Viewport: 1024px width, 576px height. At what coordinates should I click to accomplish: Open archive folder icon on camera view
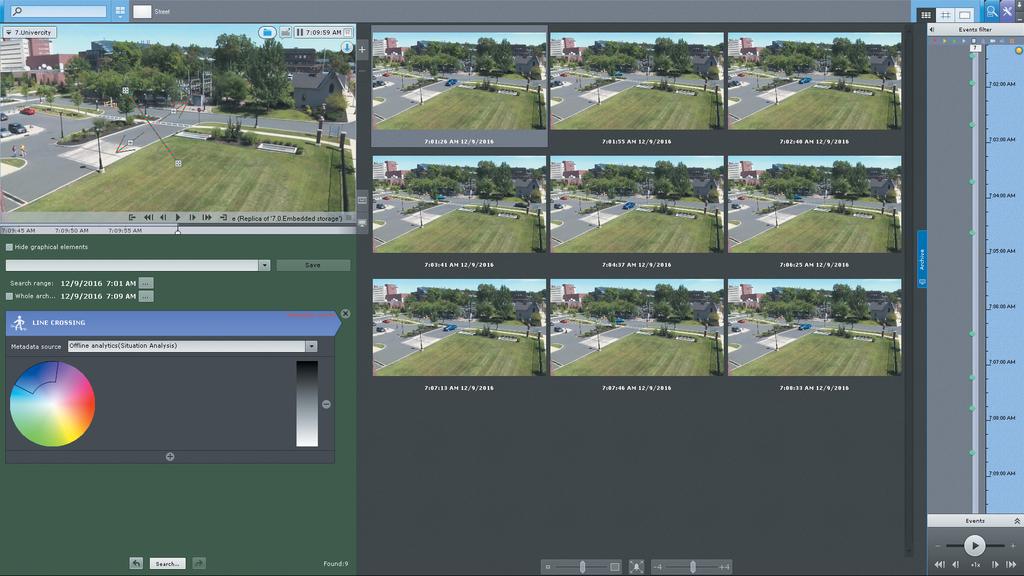tap(267, 32)
